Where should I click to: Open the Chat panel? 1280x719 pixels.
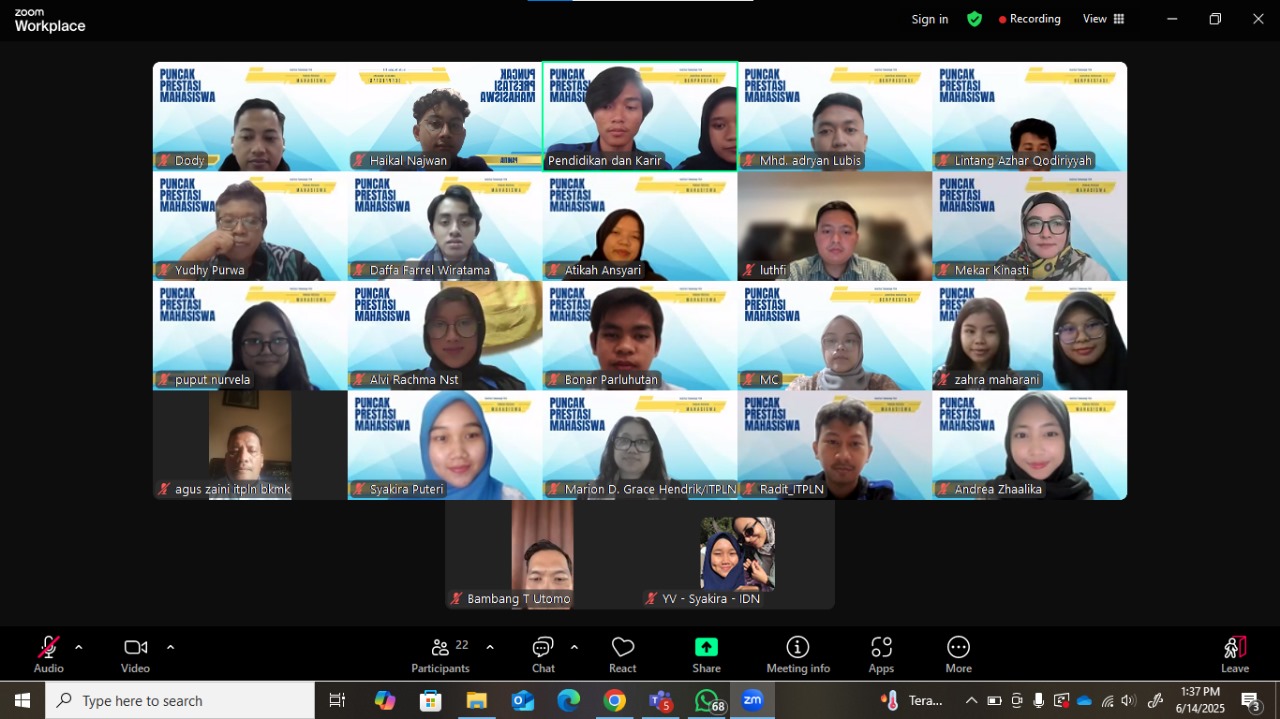pyautogui.click(x=543, y=654)
